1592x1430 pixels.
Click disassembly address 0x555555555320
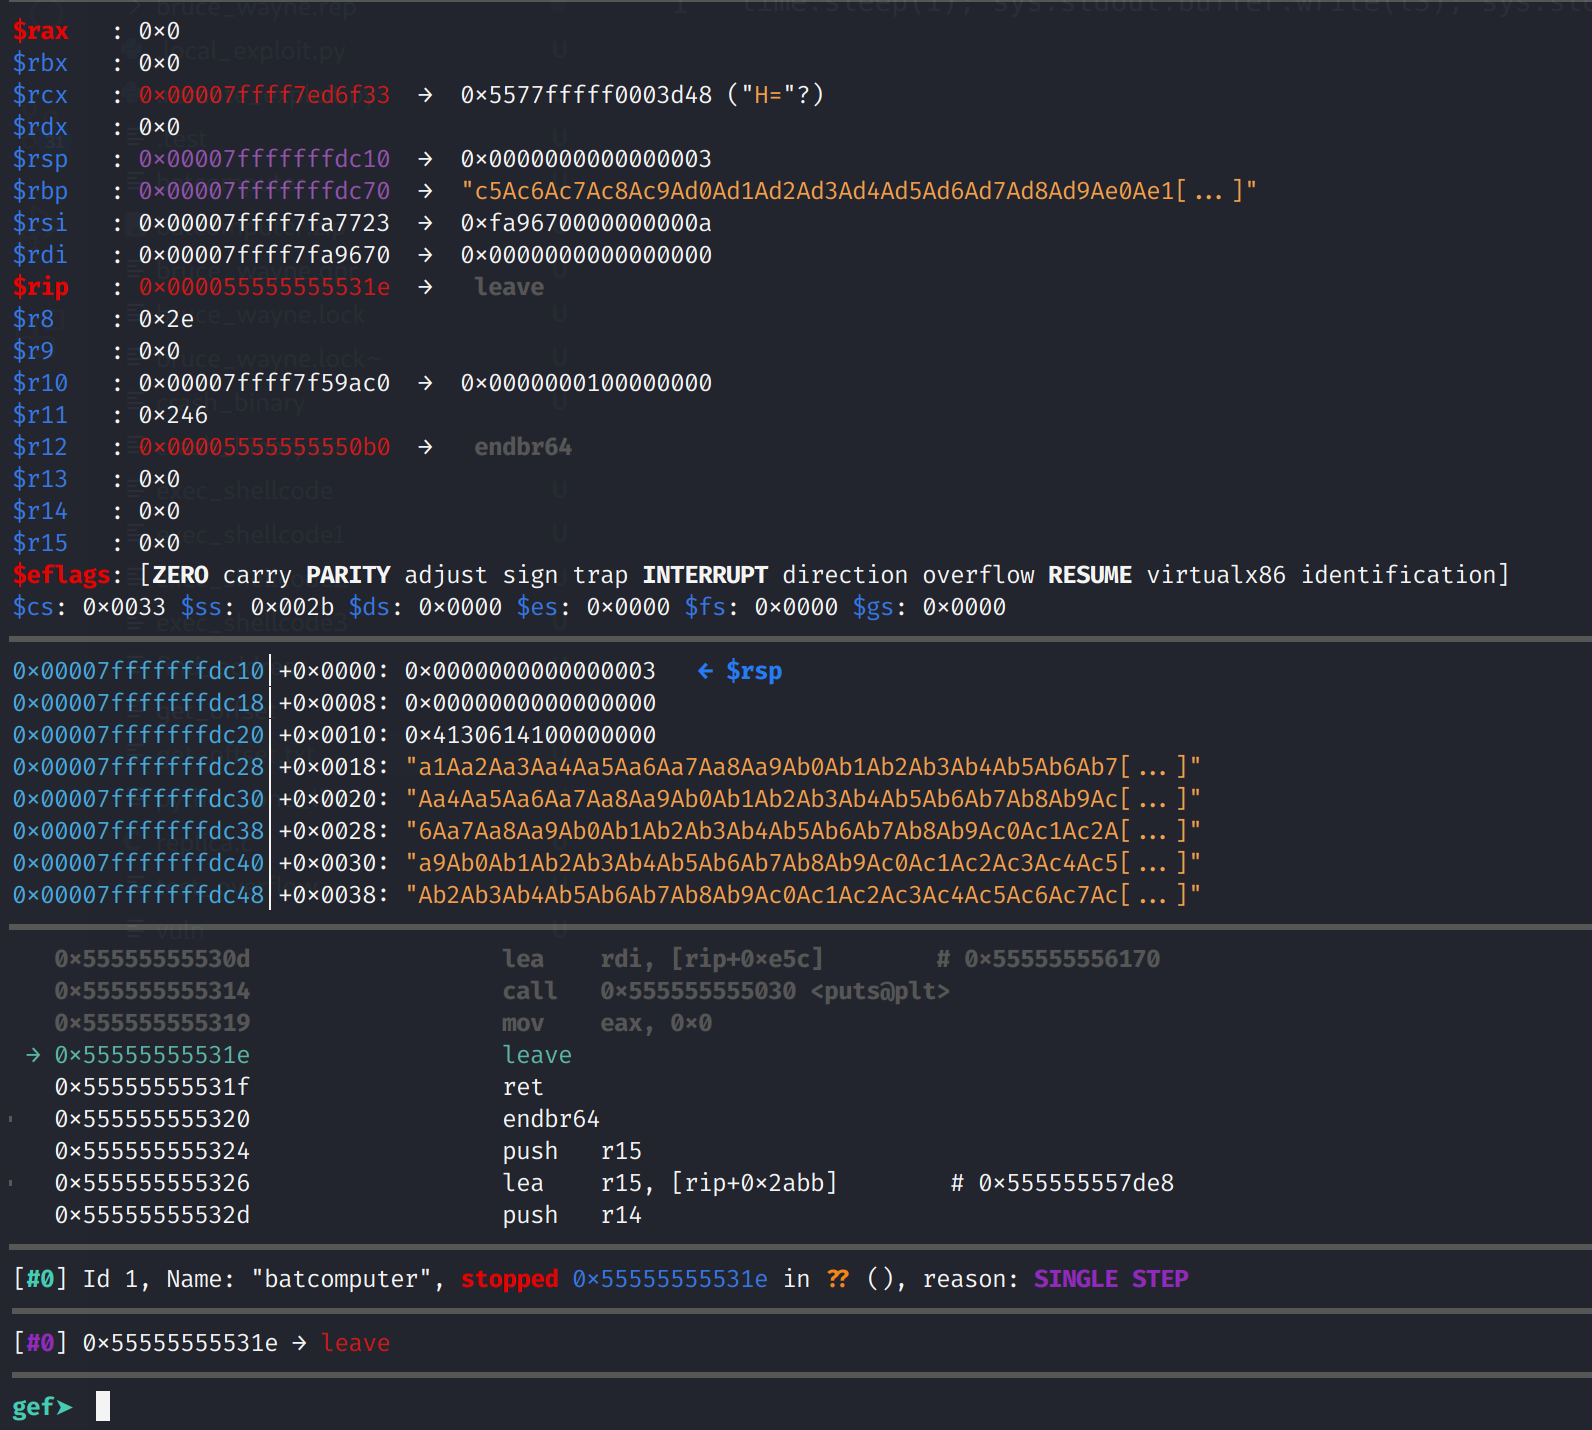point(152,1119)
